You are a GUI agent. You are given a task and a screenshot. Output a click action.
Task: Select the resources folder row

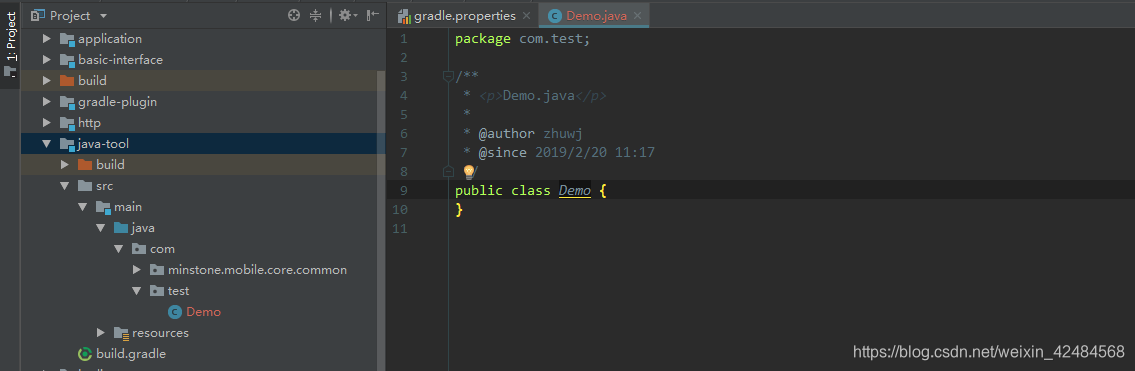tap(199, 333)
